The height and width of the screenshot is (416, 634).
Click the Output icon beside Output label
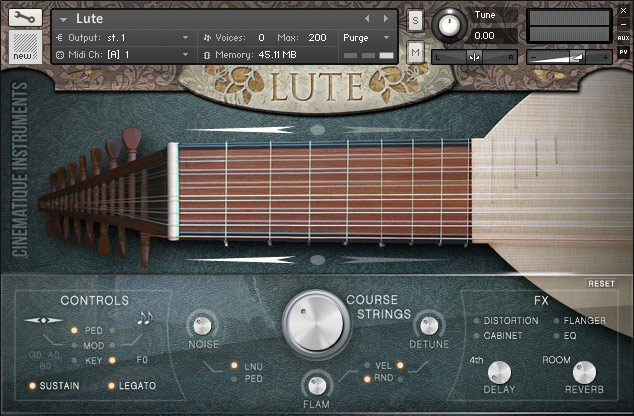(59, 38)
